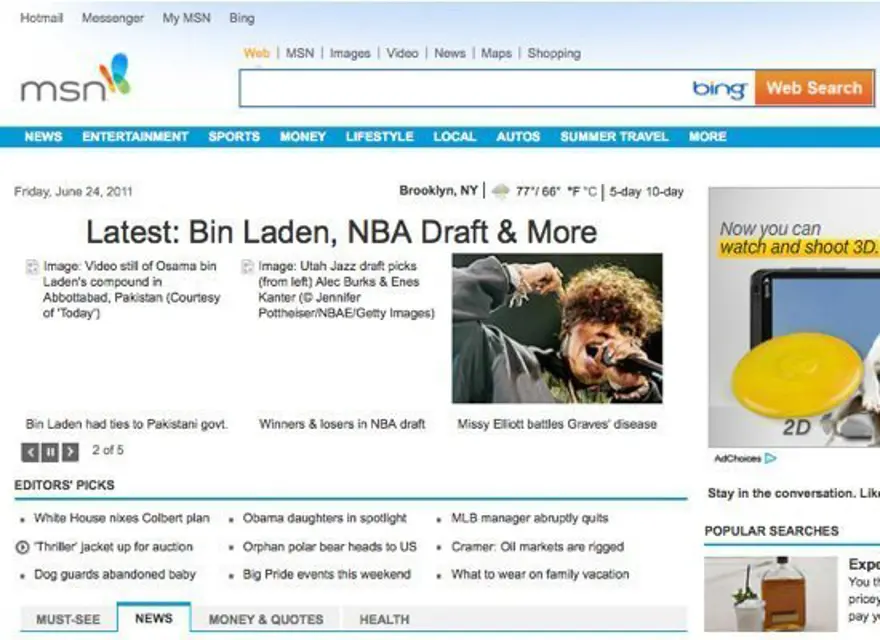This screenshot has width=880, height=640.
Task: Open 'Cramer: Oil markets are rigged'
Action: click(x=538, y=547)
